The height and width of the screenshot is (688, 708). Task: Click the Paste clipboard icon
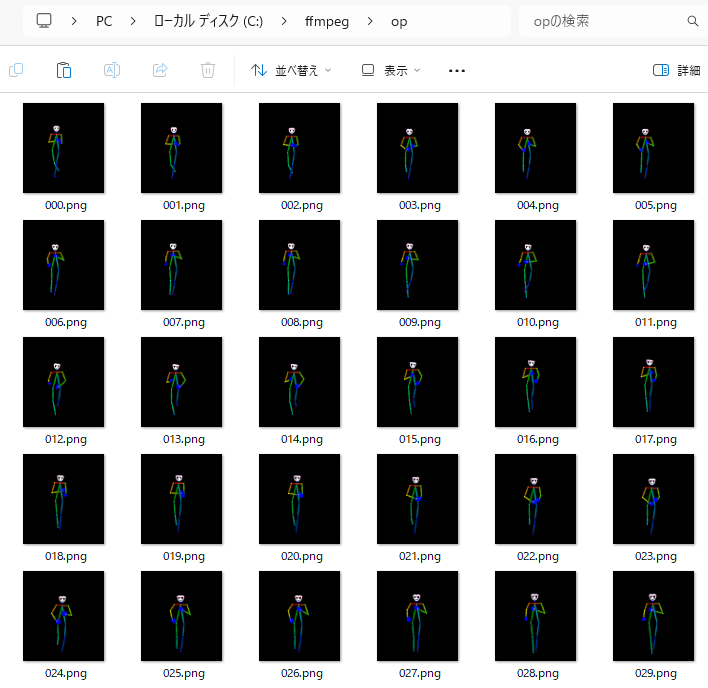(64, 70)
